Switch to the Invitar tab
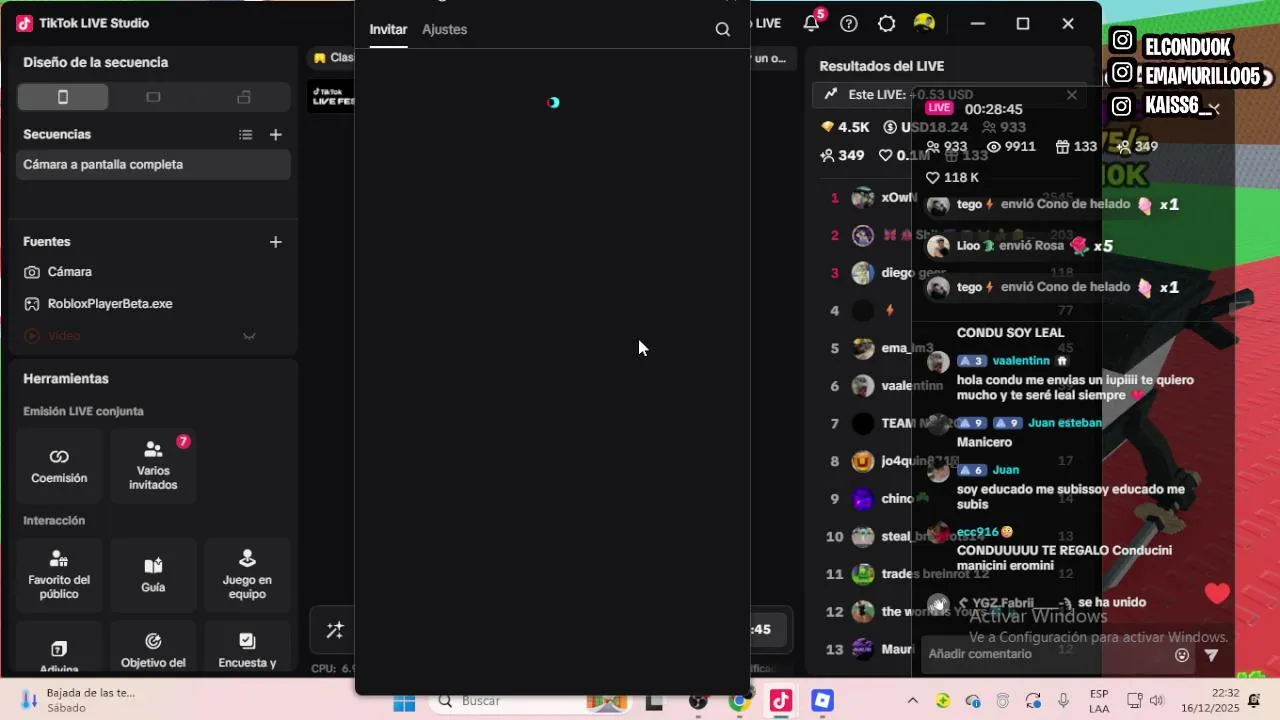The image size is (1280, 720). (388, 30)
